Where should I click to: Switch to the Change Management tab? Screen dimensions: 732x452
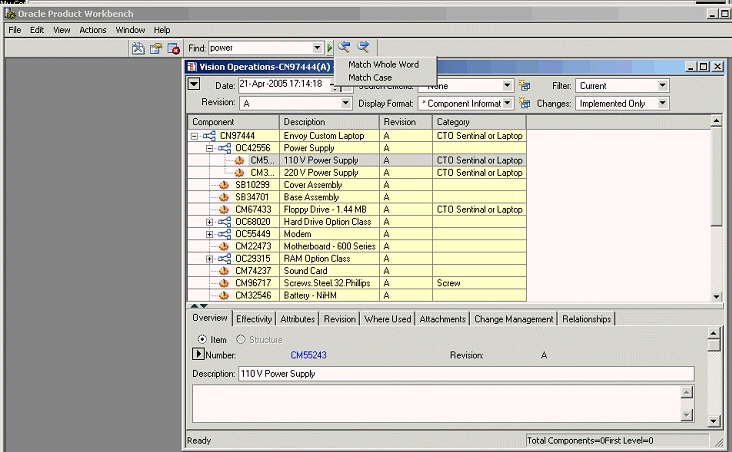pos(514,319)
